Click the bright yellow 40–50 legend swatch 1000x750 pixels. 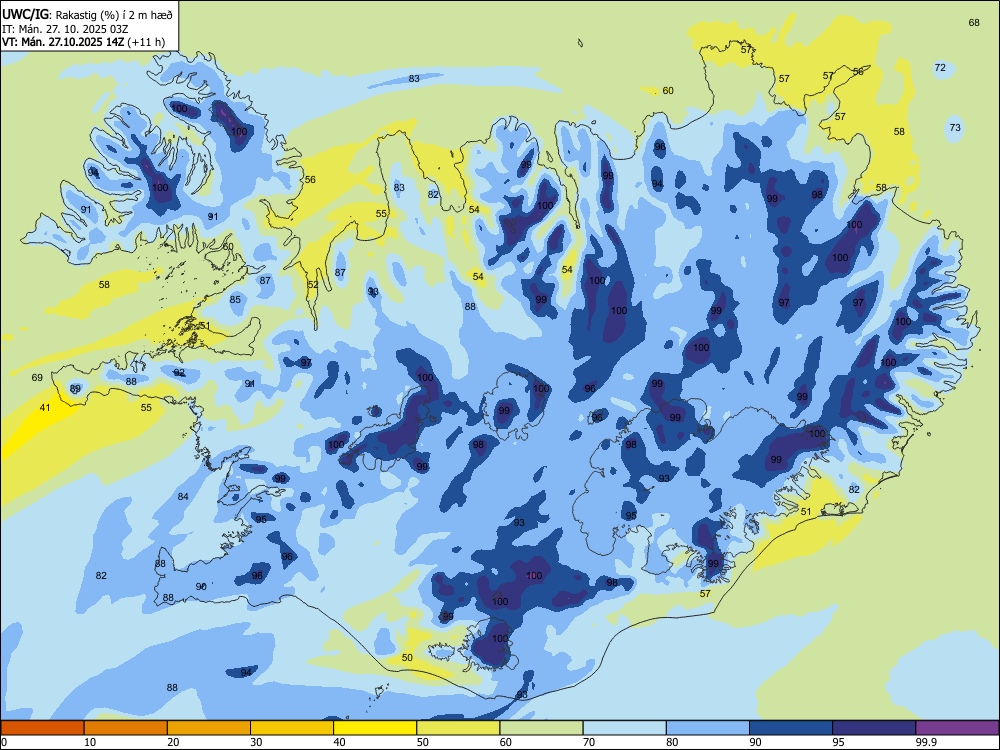(x=375, y=728)
